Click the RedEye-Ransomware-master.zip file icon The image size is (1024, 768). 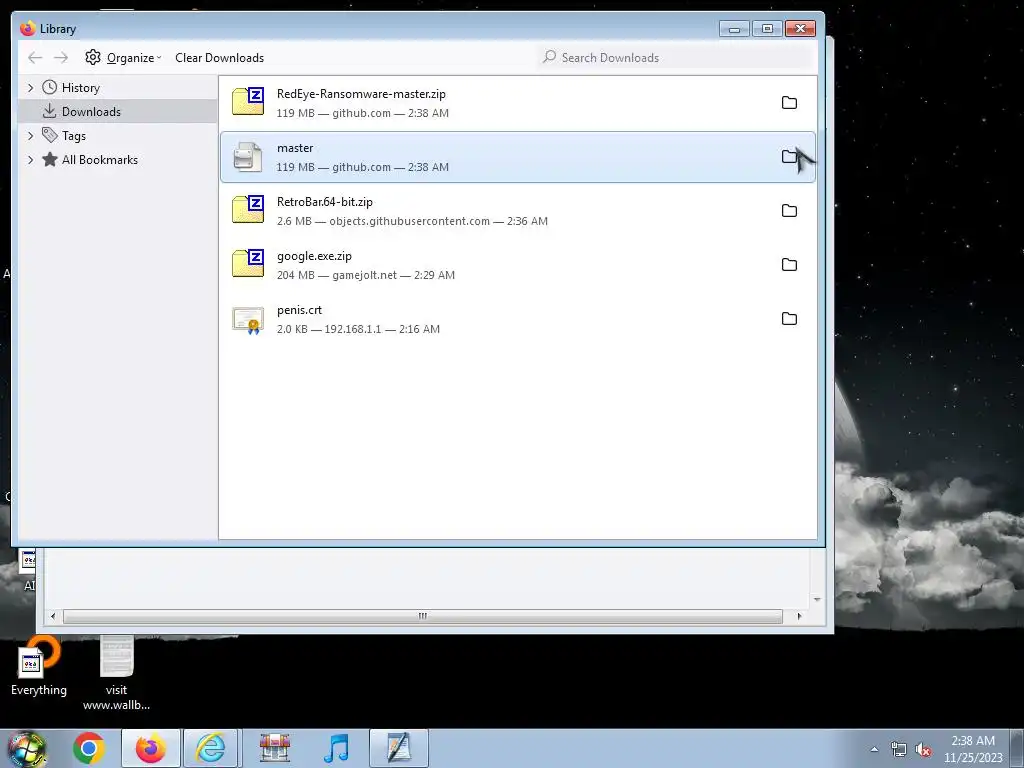(x=248, y=102)
